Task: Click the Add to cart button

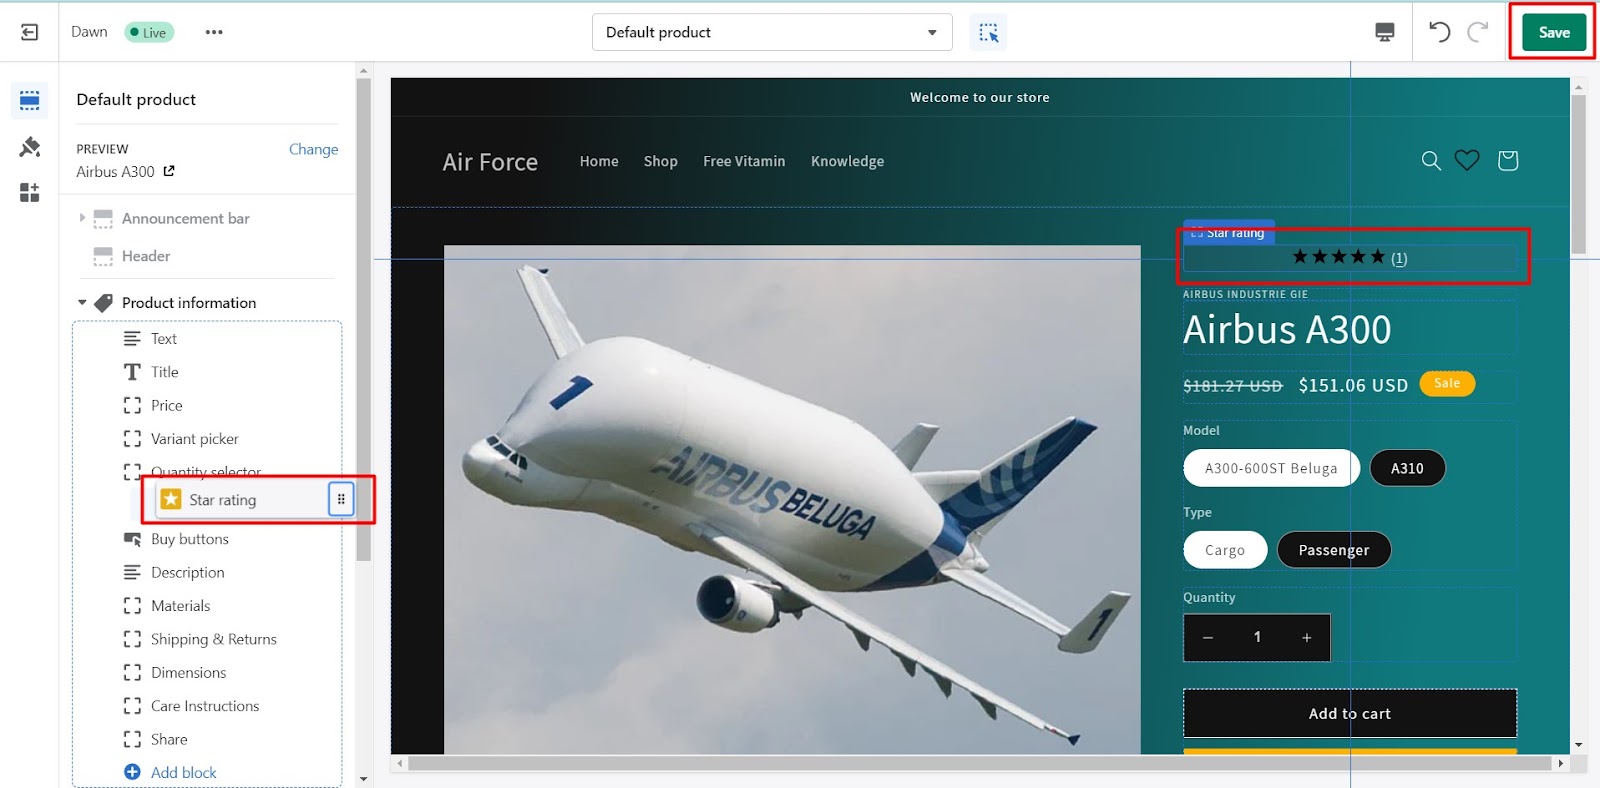Action: [1350, 713]
